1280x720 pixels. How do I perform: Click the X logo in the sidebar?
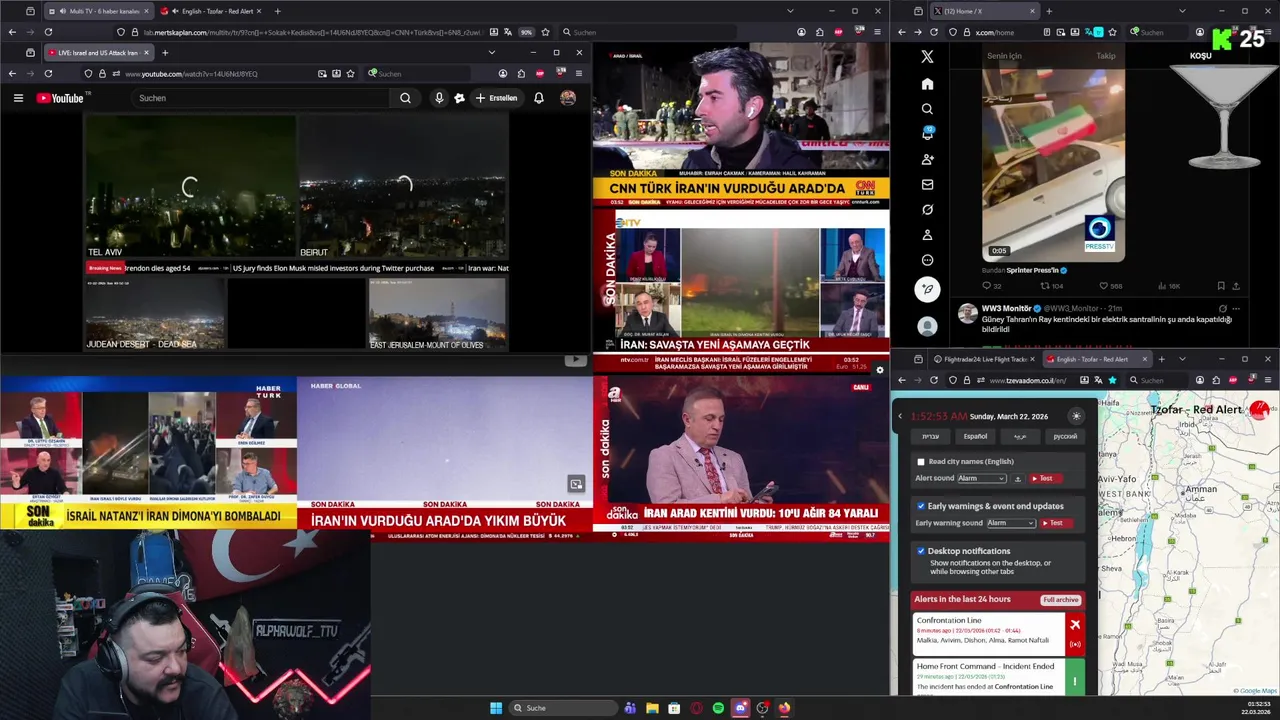click(x=927, y=57)
